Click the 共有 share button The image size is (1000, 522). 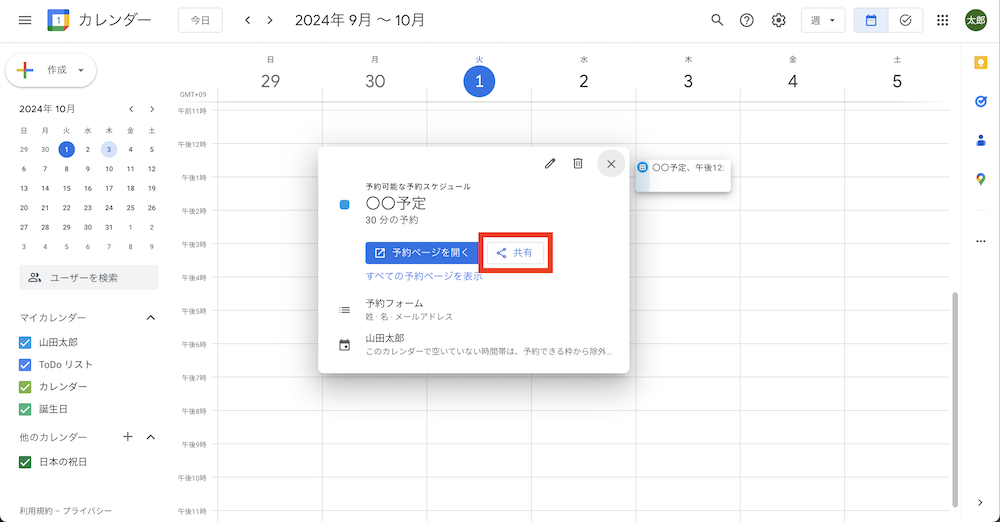pyautogui.click(x=515, y=253)
